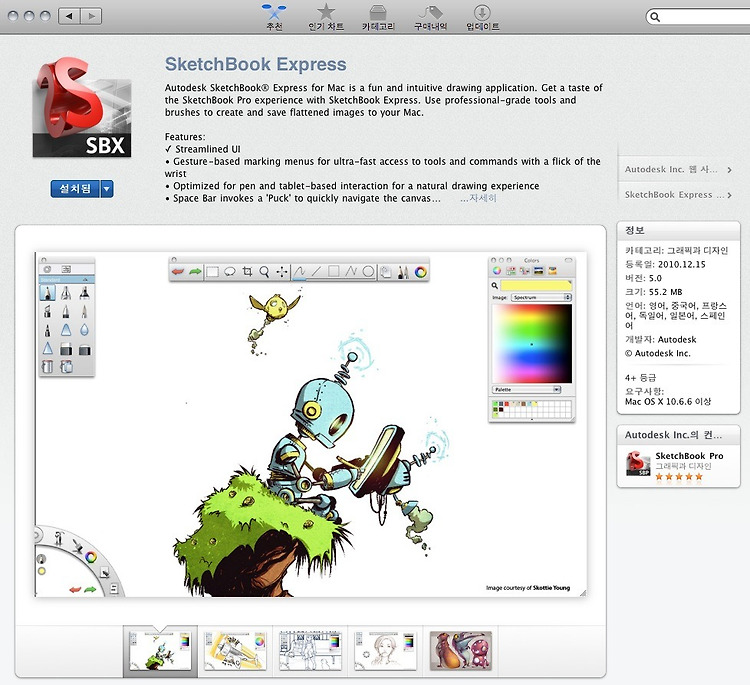
Task: Click the color wheel tab in Colors panel
Action: click(x=497, y=271)
